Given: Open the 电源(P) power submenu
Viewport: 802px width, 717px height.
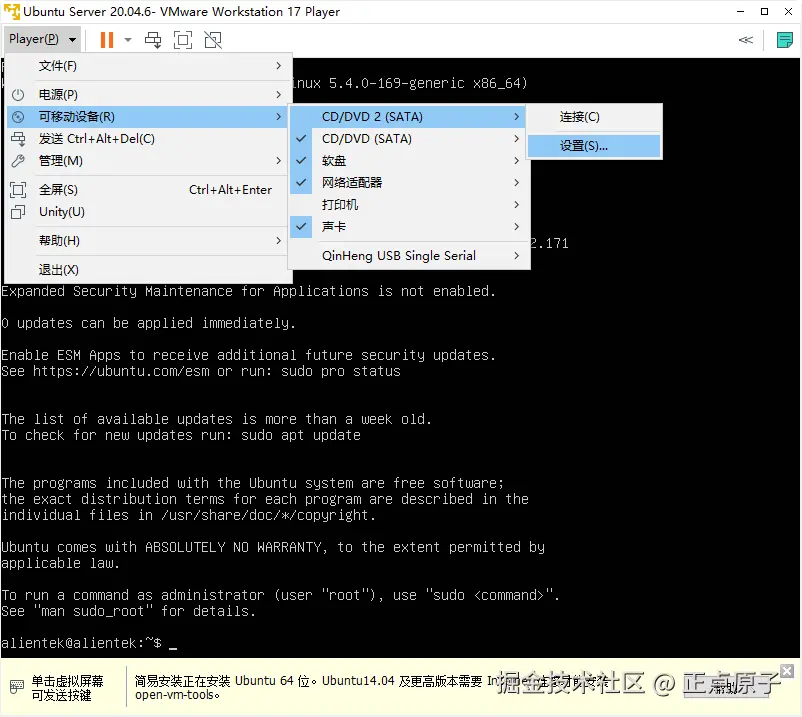Looking at the screenshot, I should click(x=148, y=95).
